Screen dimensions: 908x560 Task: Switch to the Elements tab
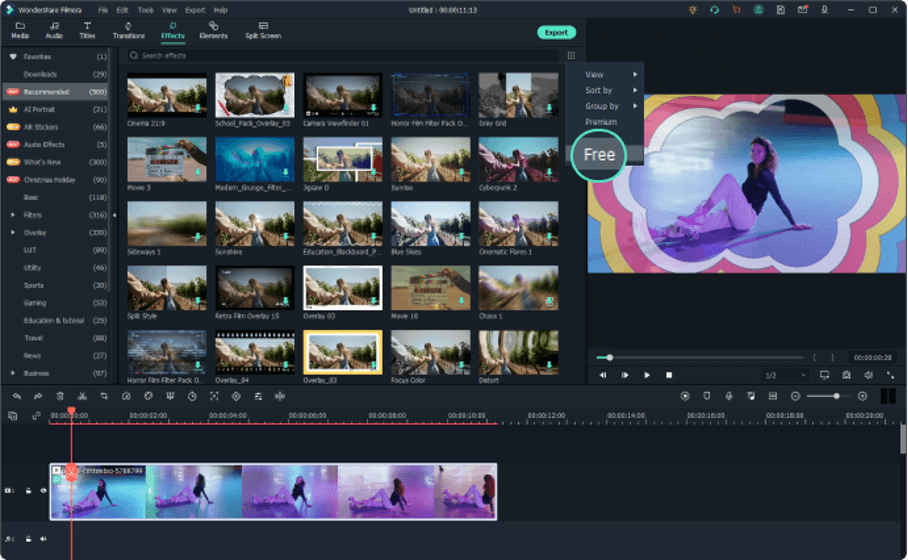click(x=213, y=31)
